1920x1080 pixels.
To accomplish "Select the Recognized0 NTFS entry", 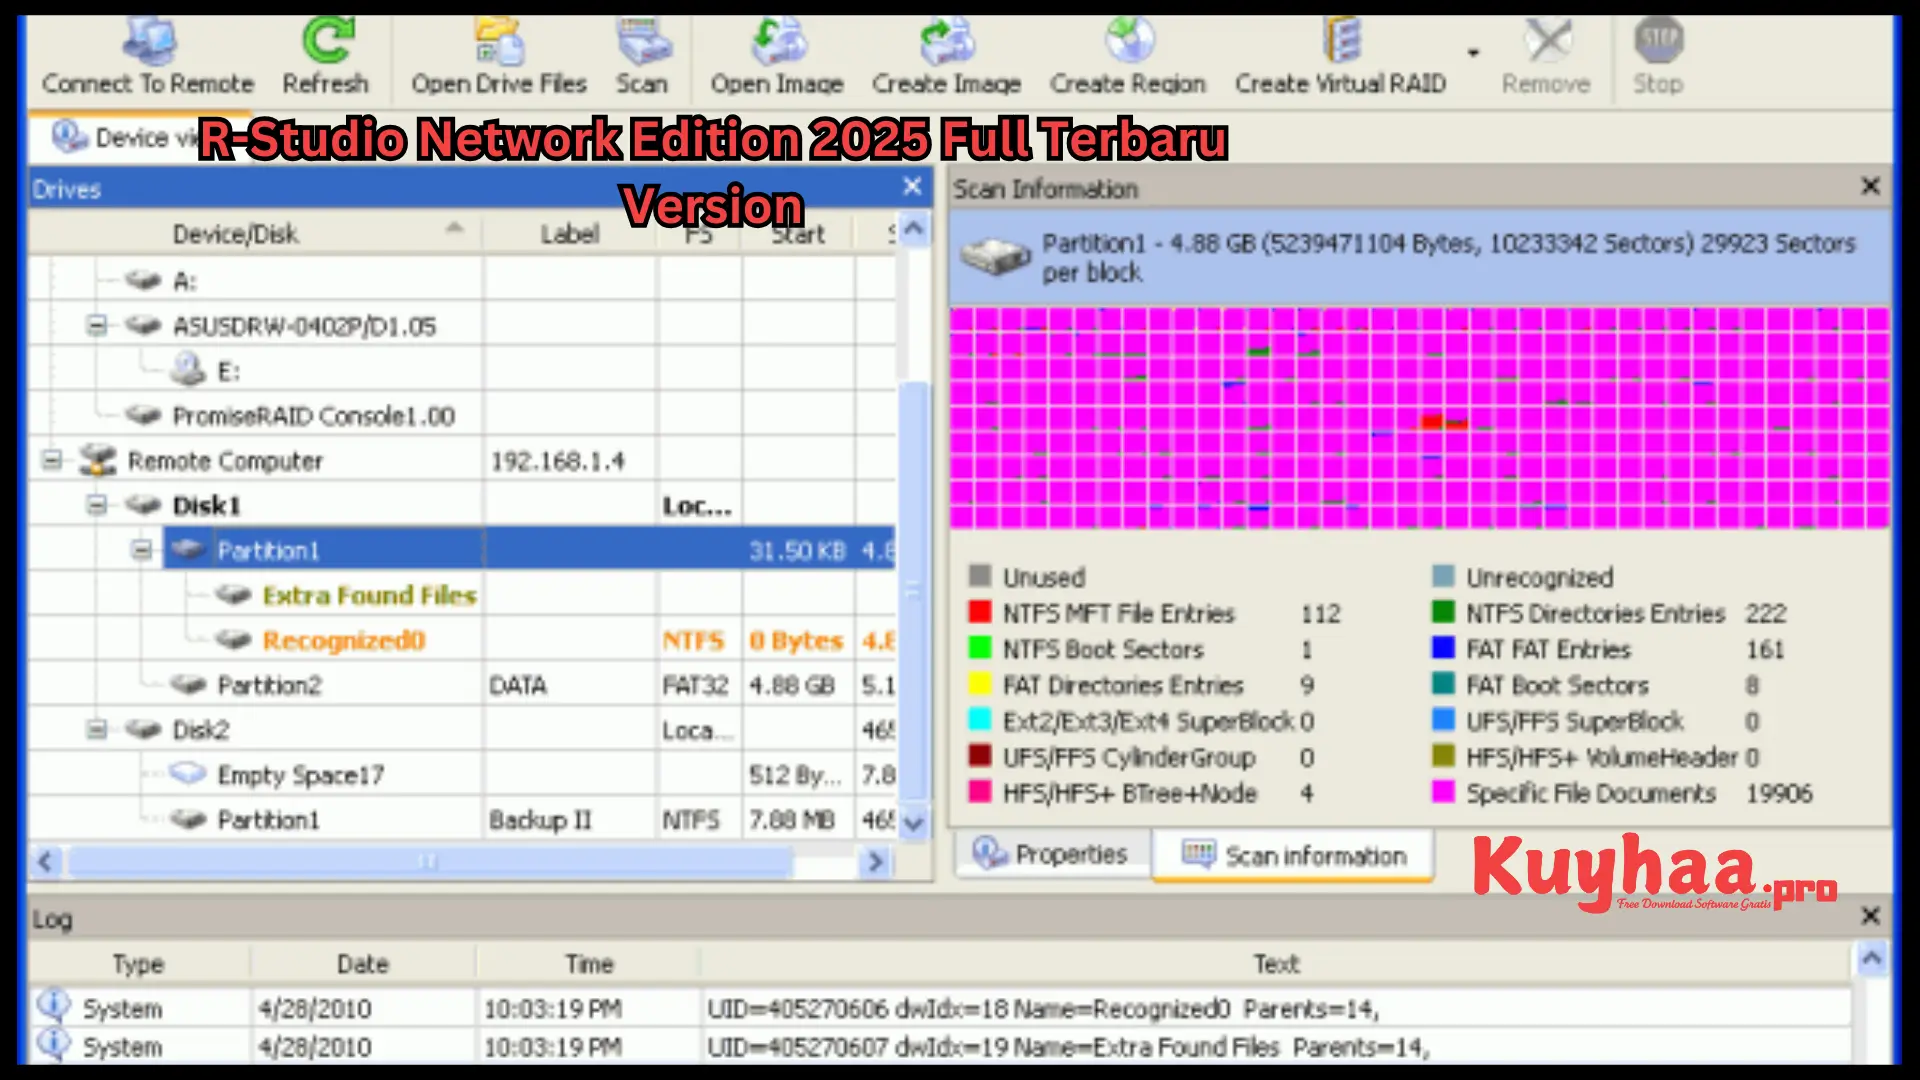I will (x=344, y=640).
